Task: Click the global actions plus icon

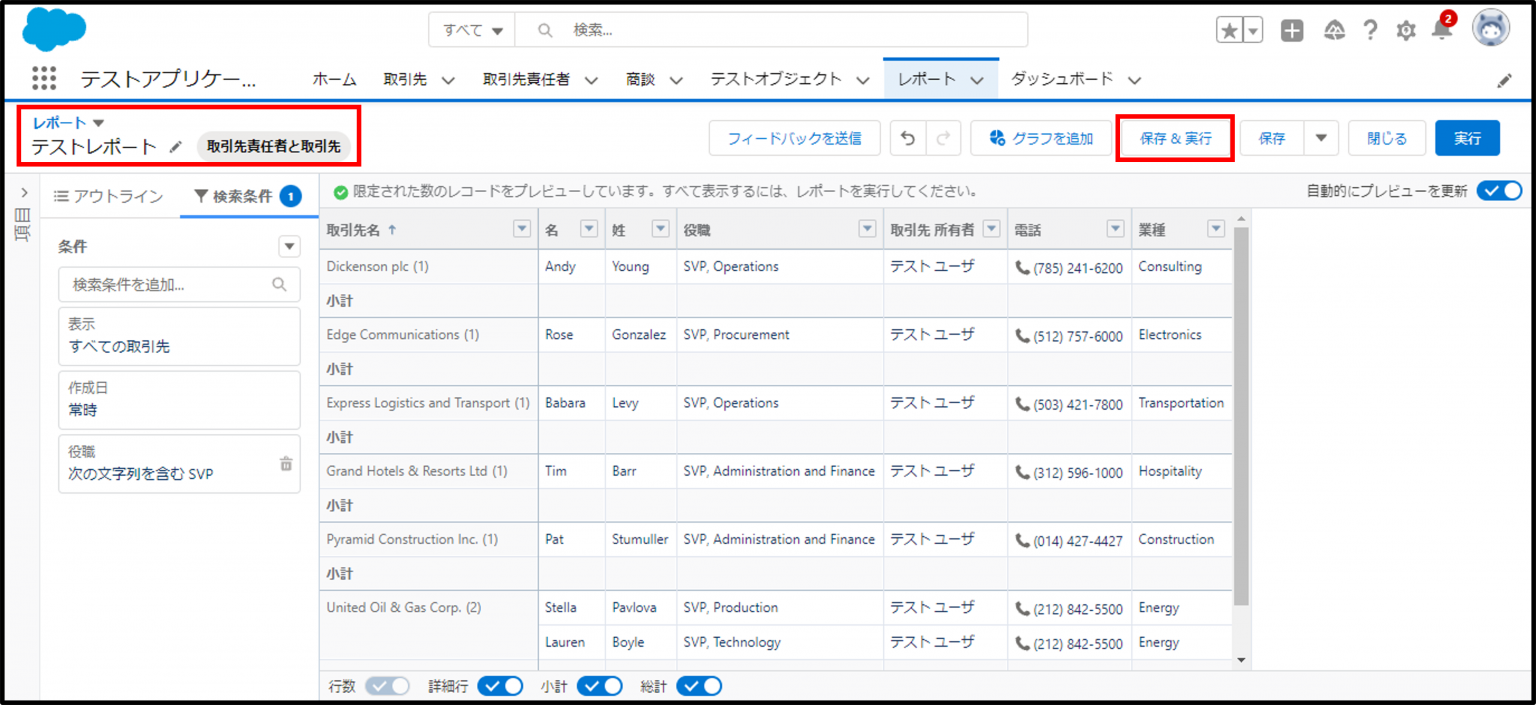Action: pyautogui.click(x=1292, y=31)
